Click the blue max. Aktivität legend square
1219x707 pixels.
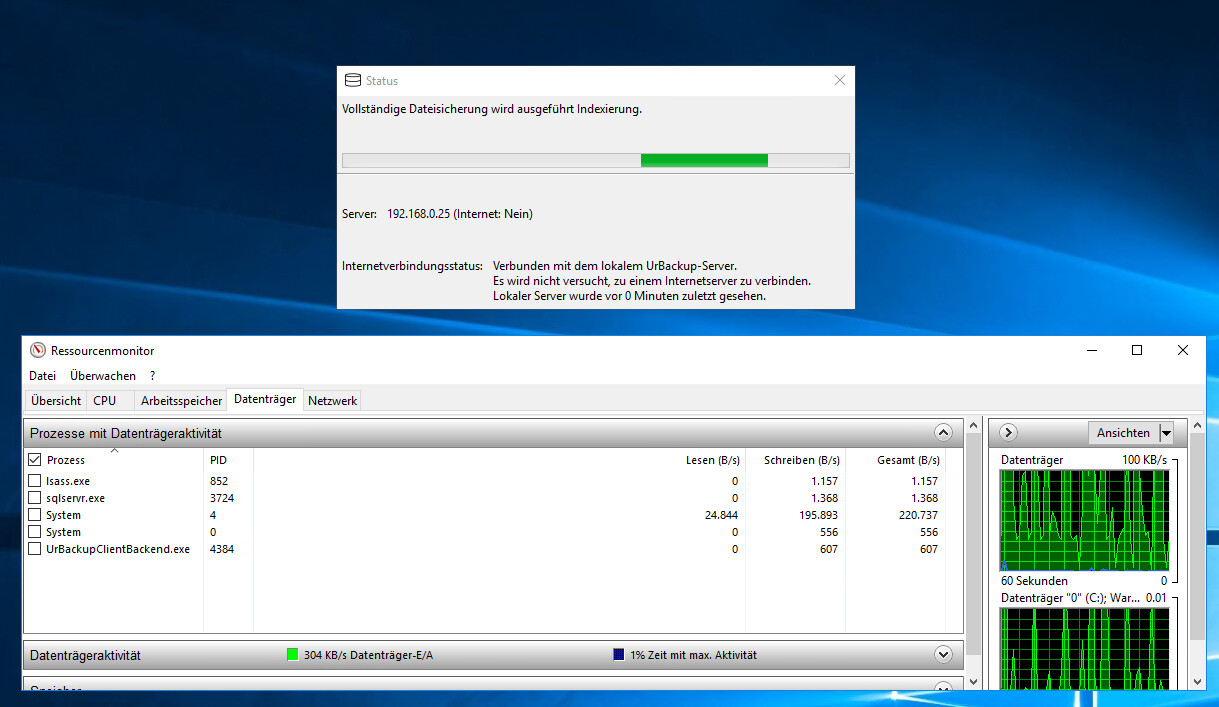pyautogui.click(x=619, y=655)
